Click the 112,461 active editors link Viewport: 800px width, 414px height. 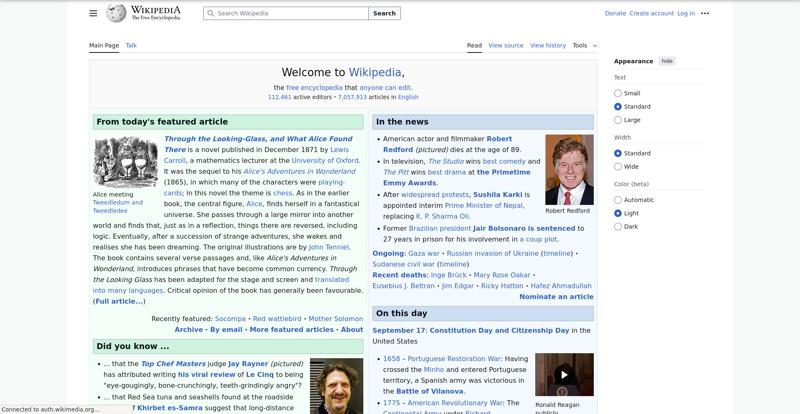(280, 97)
